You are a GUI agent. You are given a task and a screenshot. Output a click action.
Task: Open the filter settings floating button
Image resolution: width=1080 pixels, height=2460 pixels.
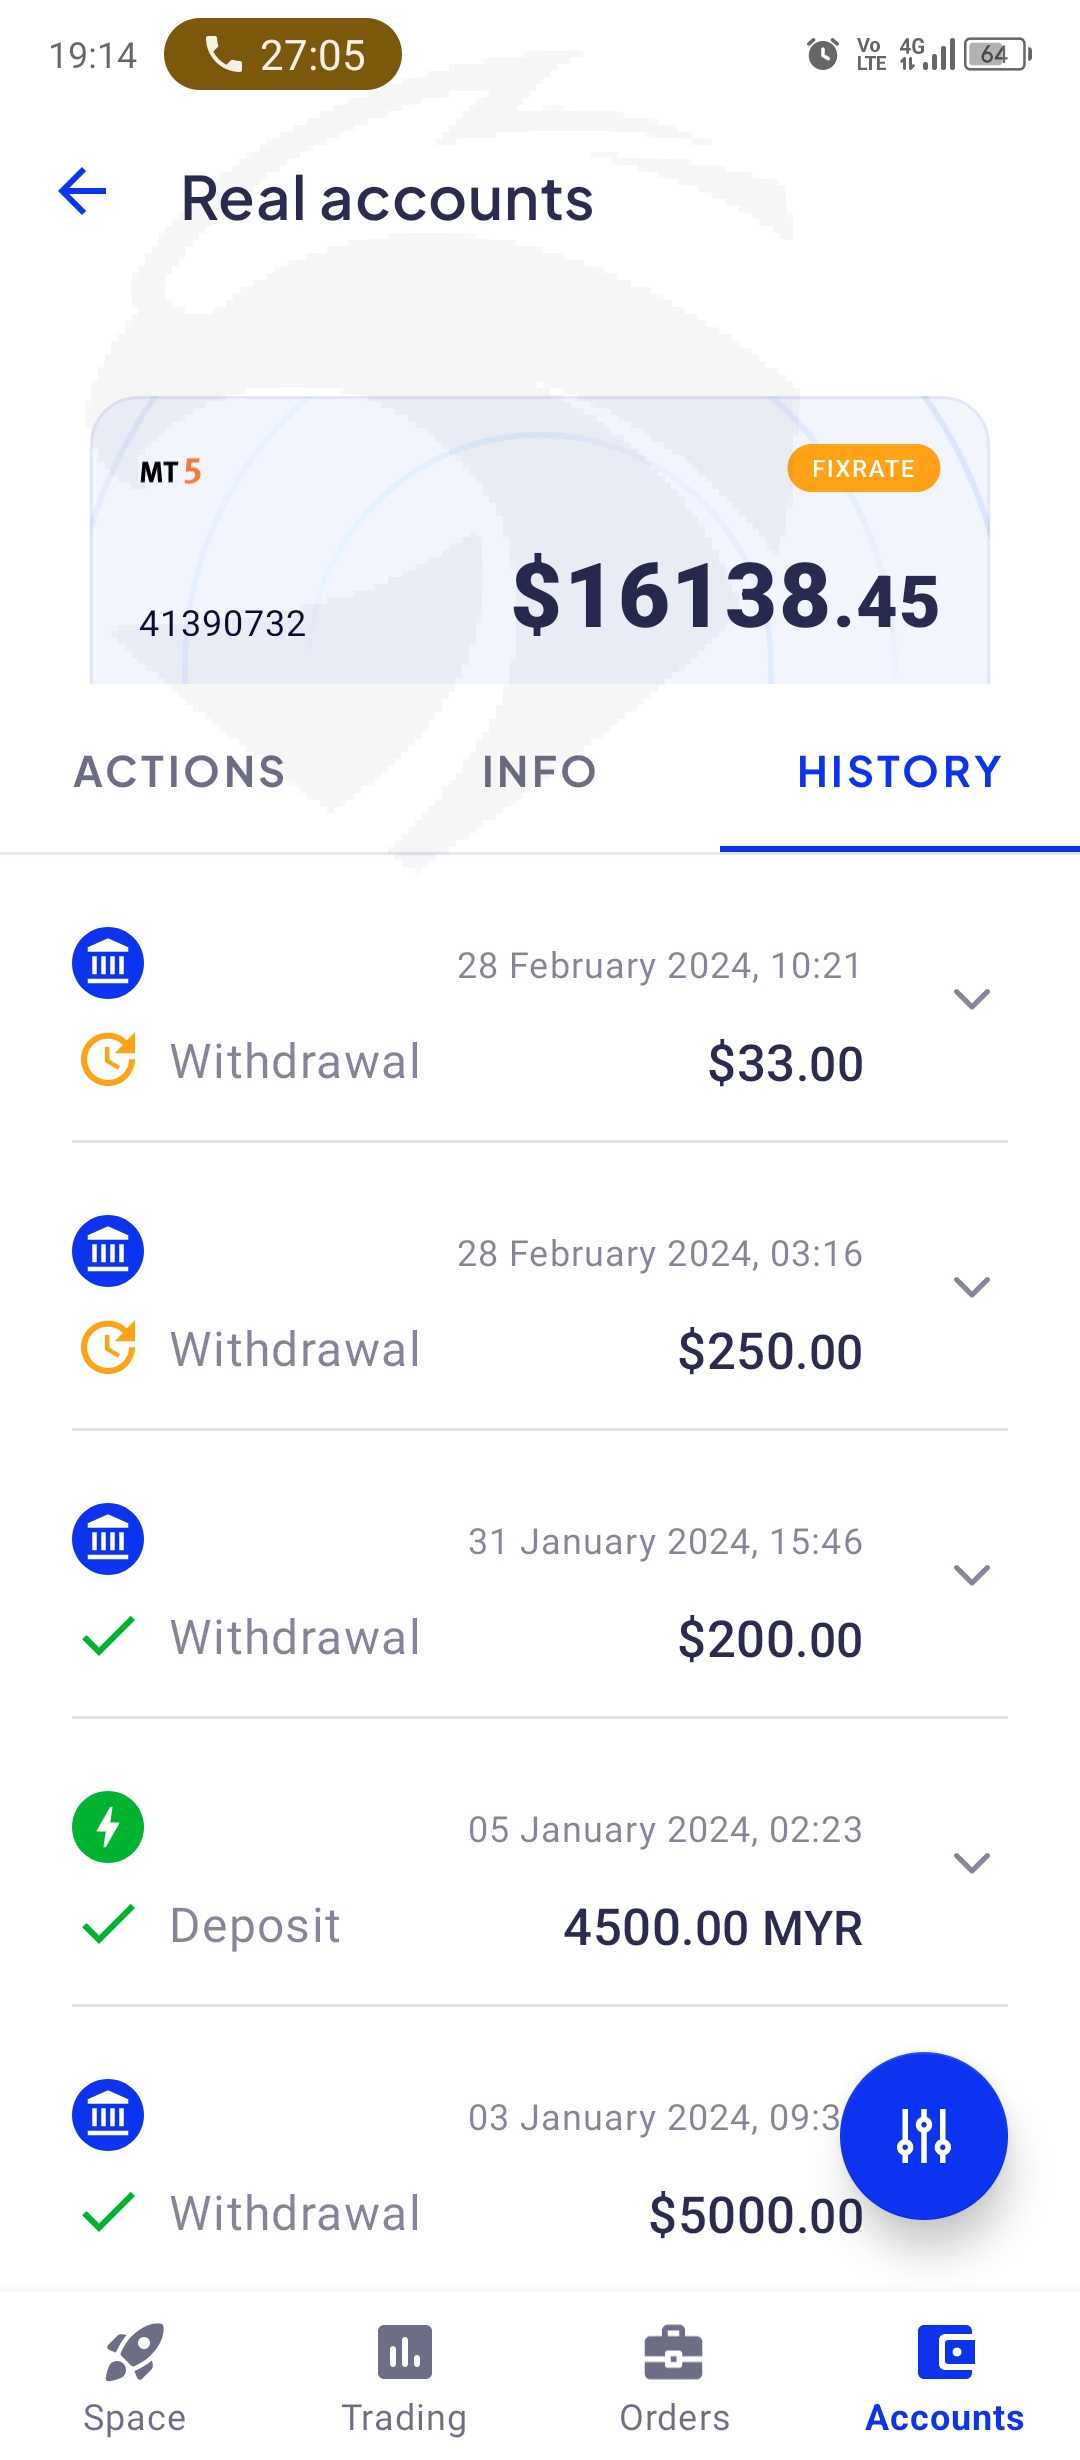point(923,2135)
